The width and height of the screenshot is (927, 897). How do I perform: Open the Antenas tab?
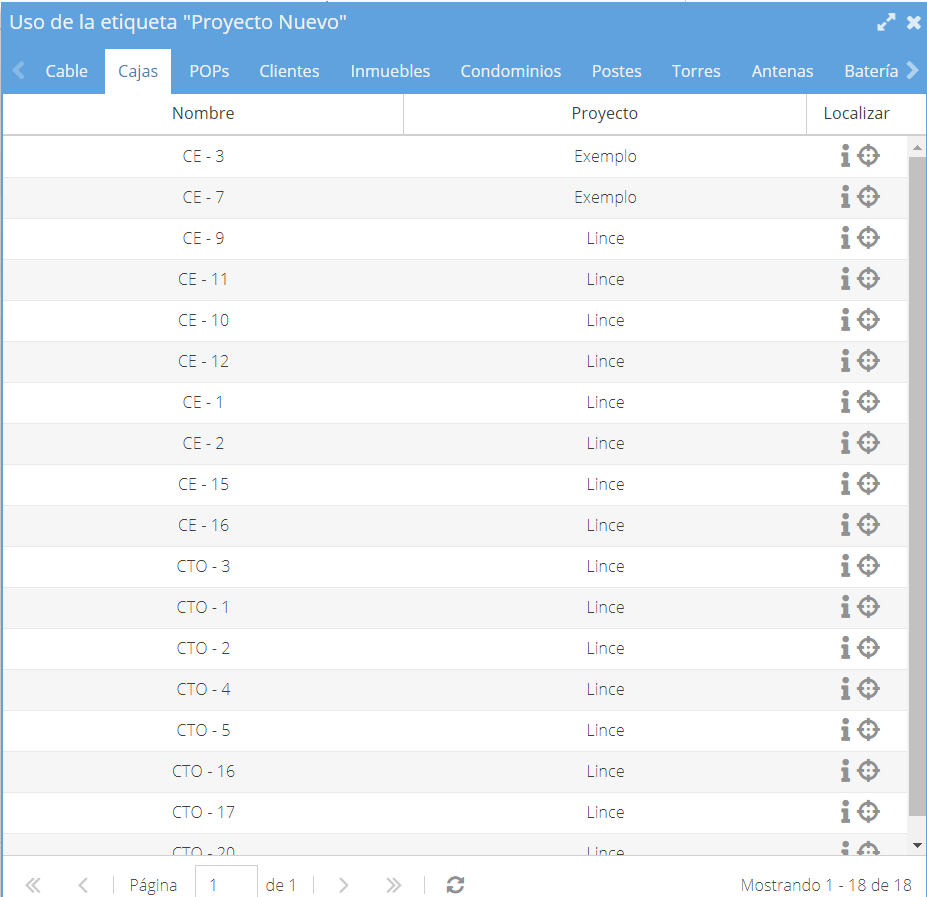782,71
